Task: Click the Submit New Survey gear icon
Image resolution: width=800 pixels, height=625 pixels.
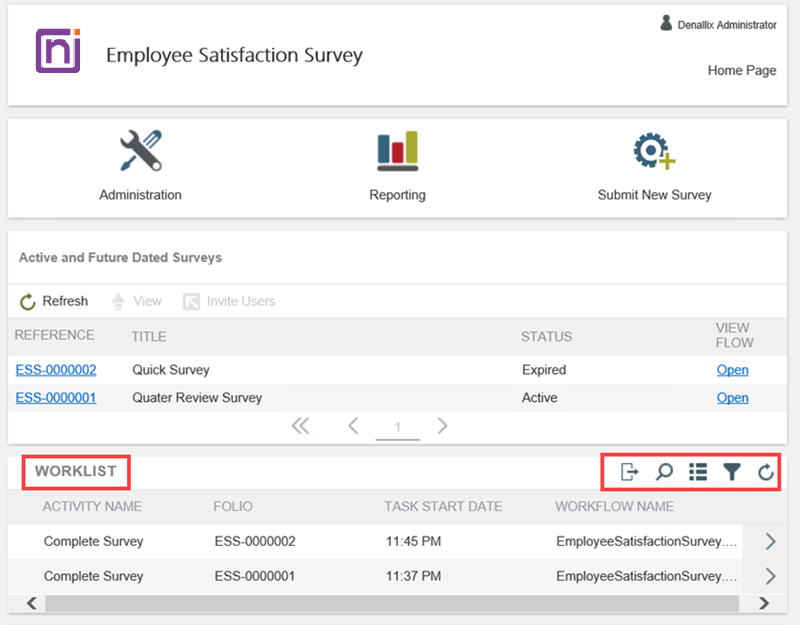Action: pyautogui.click(x=654, y=152)
